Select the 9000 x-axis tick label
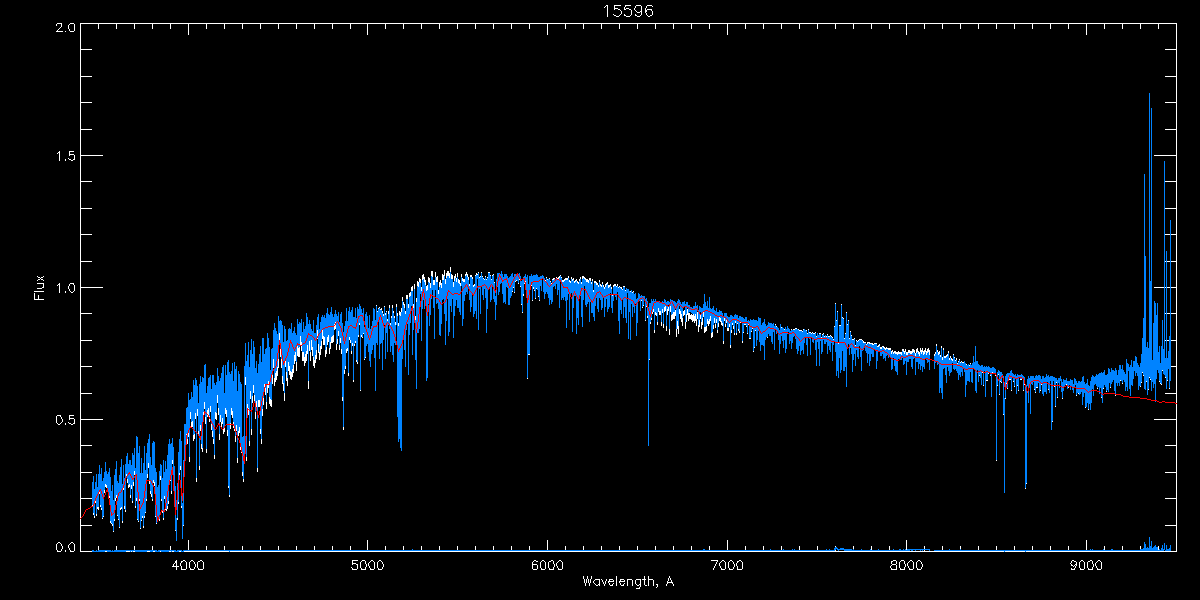 [x=1087, y=564]
